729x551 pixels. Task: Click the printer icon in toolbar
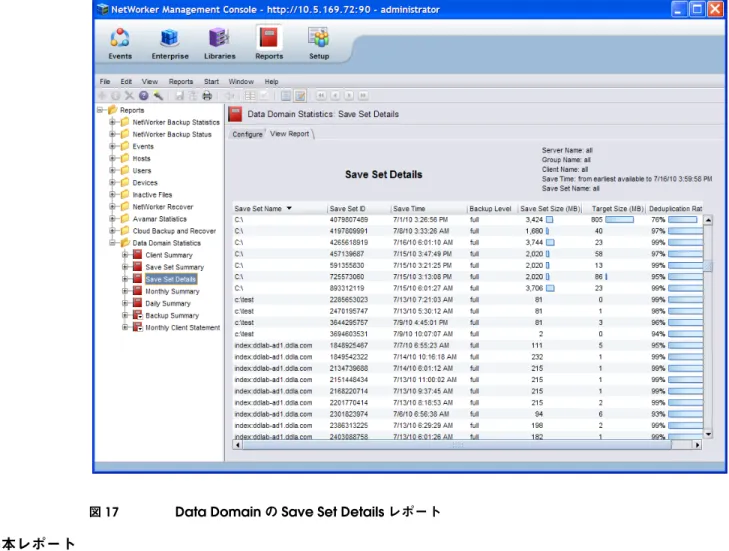pos(207,96)
